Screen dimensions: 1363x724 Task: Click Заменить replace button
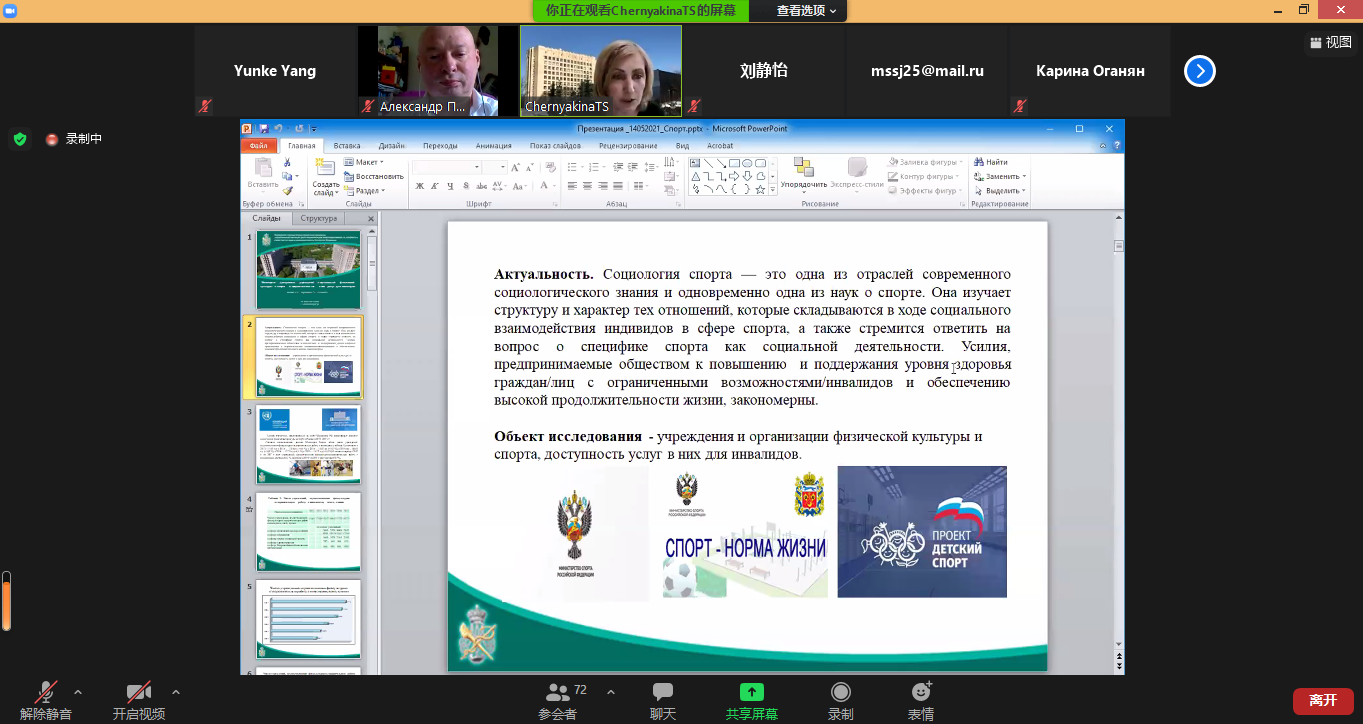click(x=1000, y=176)
